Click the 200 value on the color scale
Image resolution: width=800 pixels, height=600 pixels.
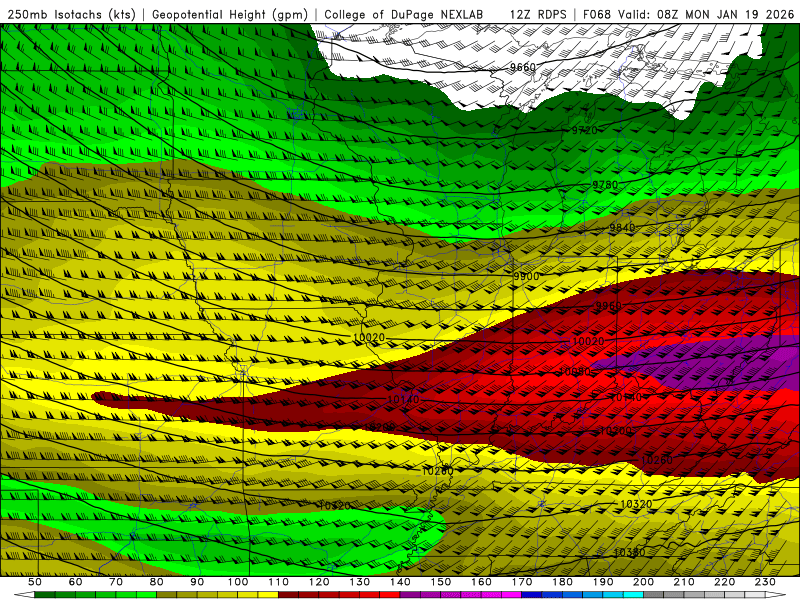[x=643, y=582]
